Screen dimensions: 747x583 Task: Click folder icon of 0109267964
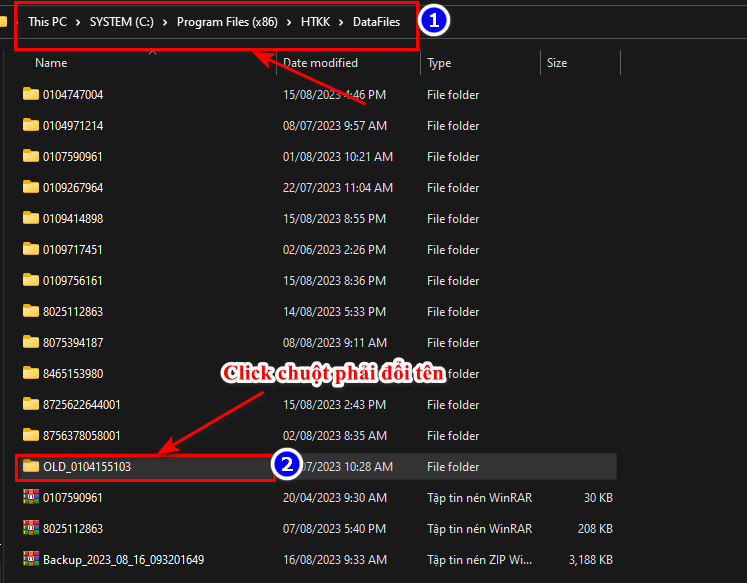(30, 188)
